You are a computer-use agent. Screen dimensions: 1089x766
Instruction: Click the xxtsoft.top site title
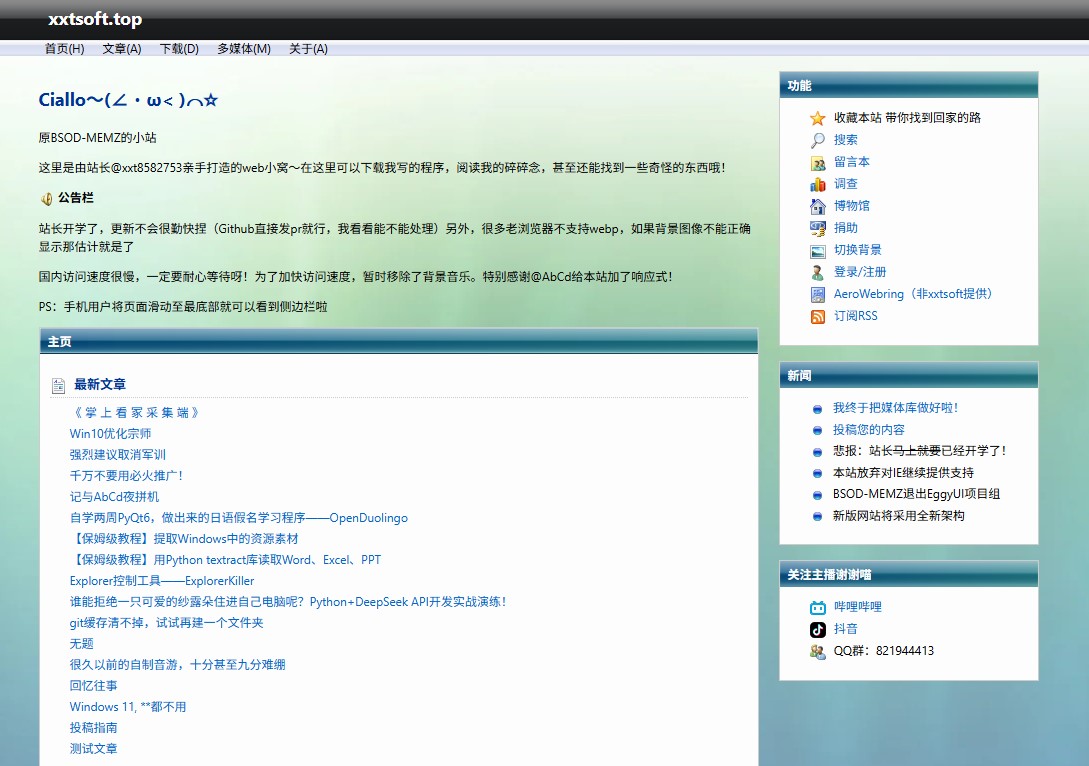pyautogui.click(x=95, y=19)
